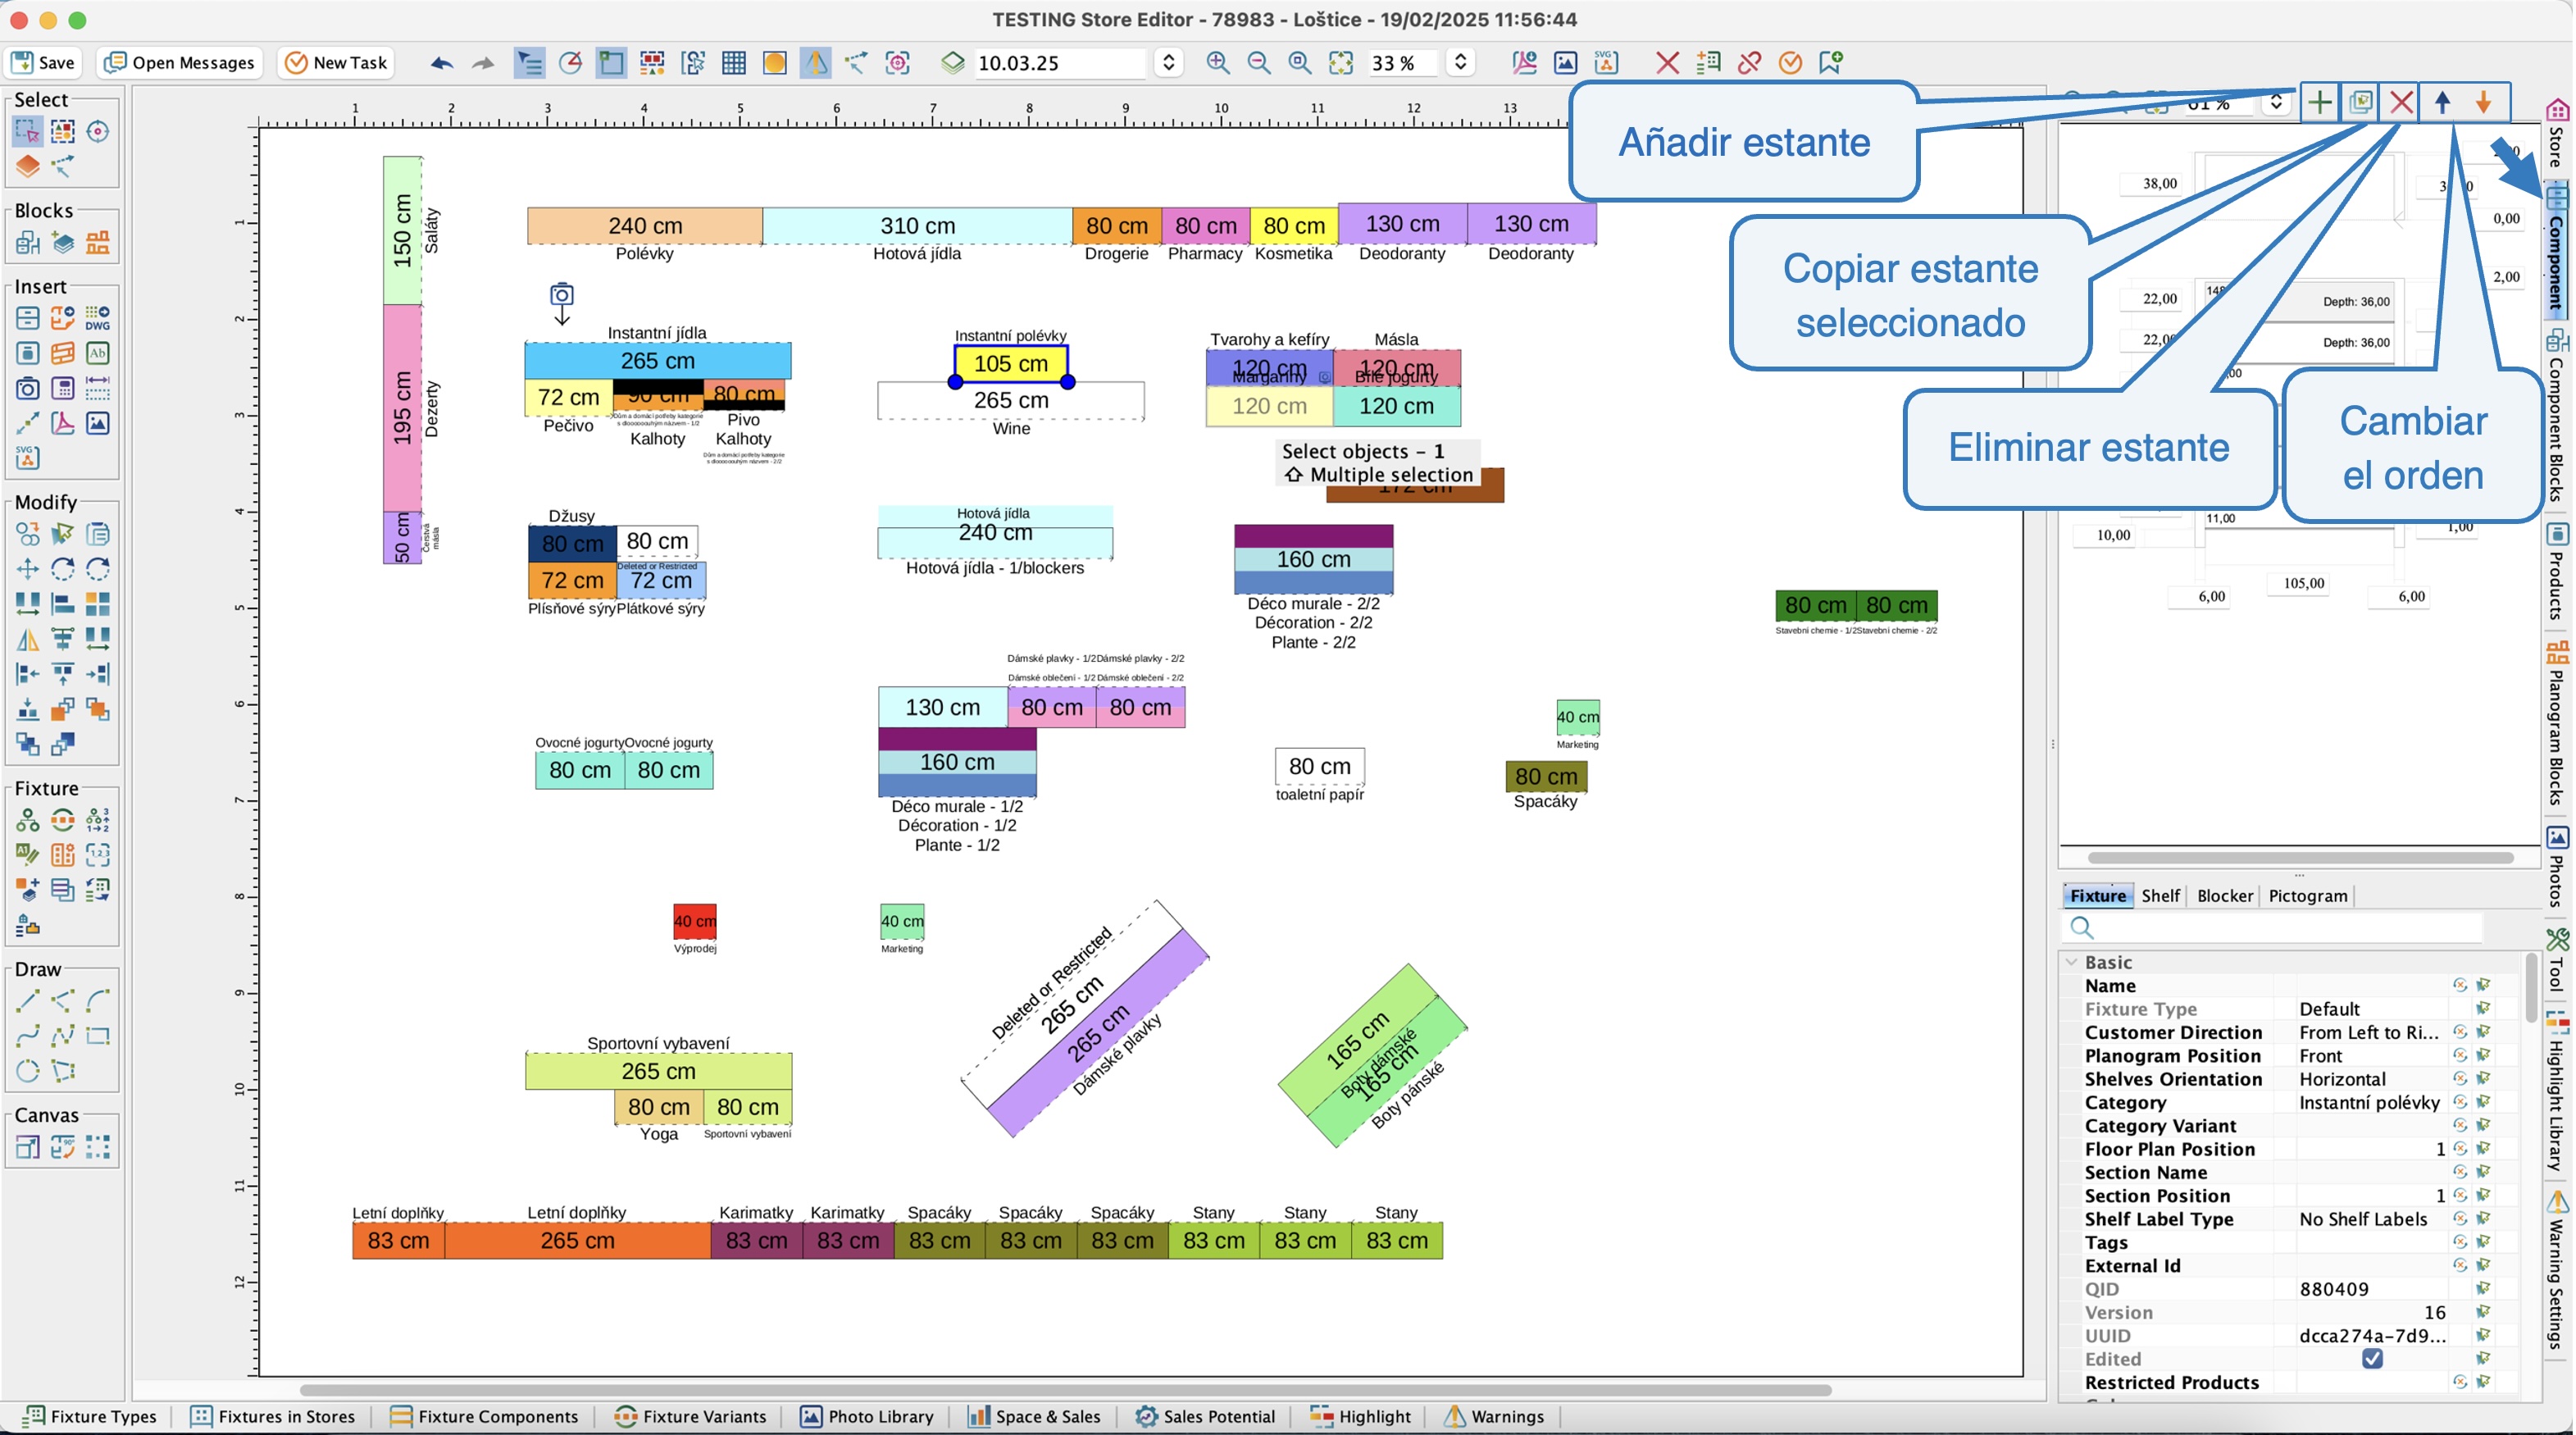Switch to the Blocker tab
This screenshot has height=1435, width=2576.
click(x=2225, y=896)
